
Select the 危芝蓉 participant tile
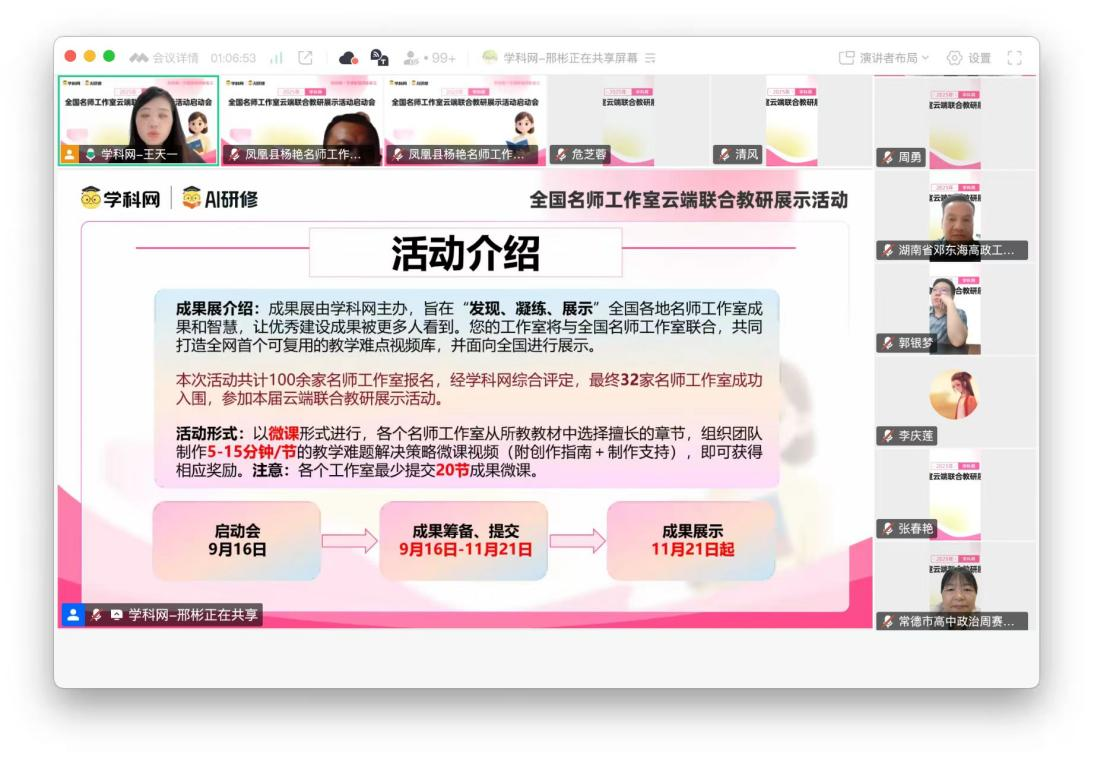tap(628, 120)
